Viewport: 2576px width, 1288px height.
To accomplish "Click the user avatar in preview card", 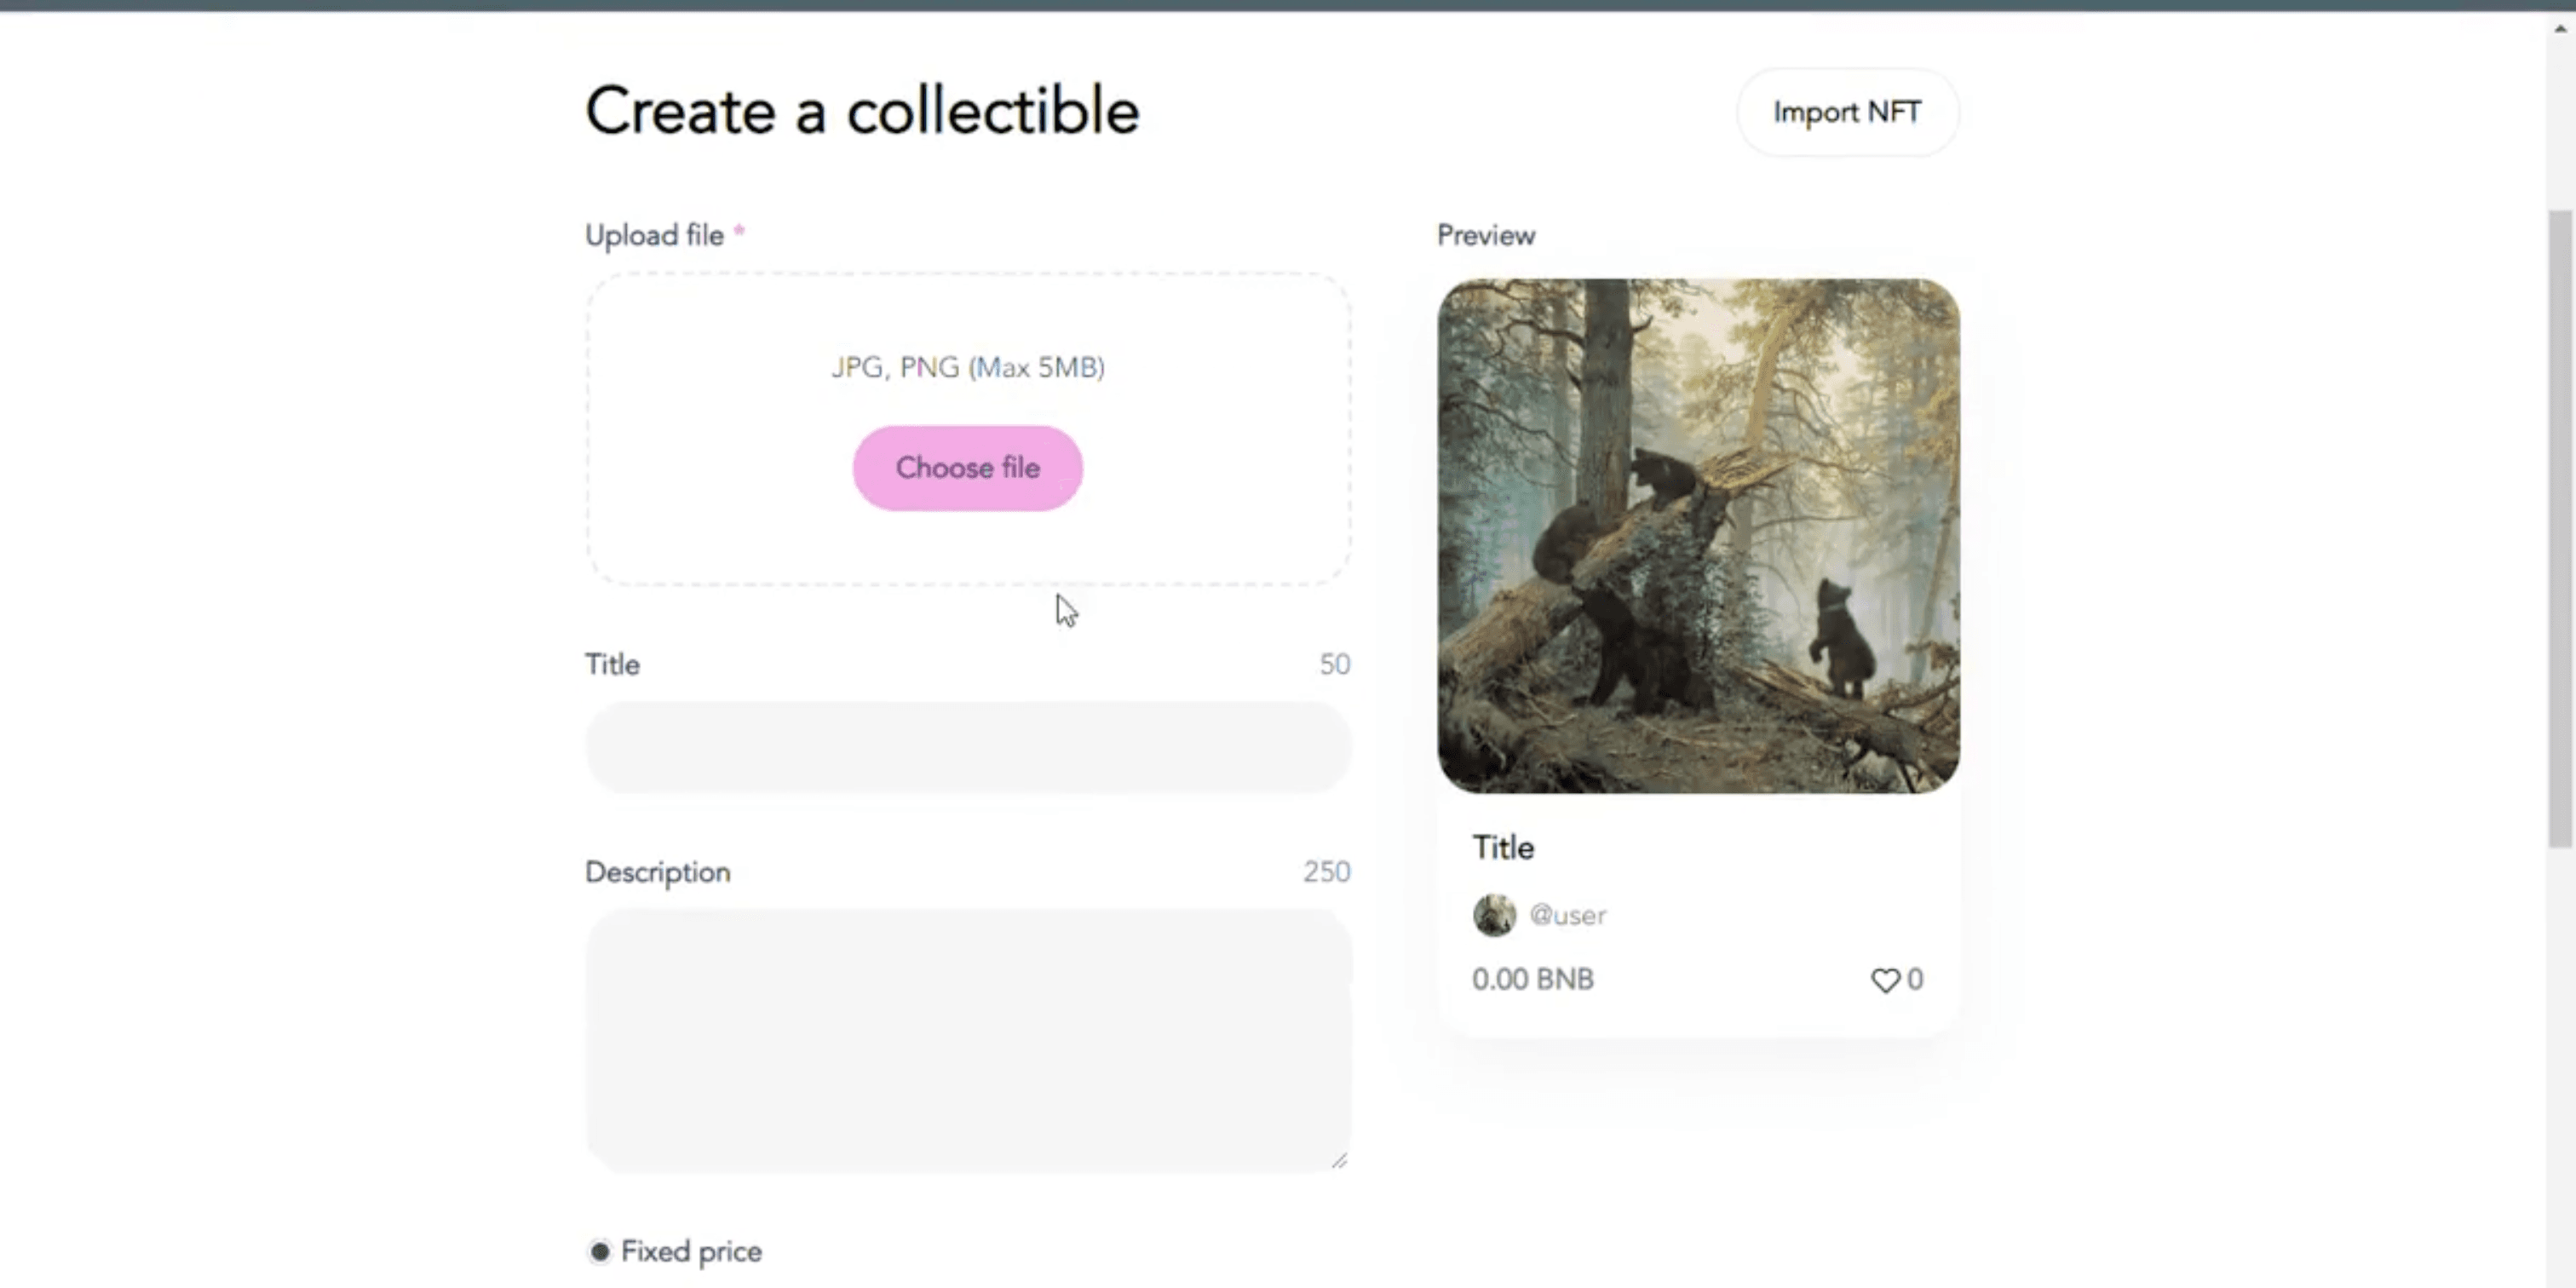I will coord(1494,915).
